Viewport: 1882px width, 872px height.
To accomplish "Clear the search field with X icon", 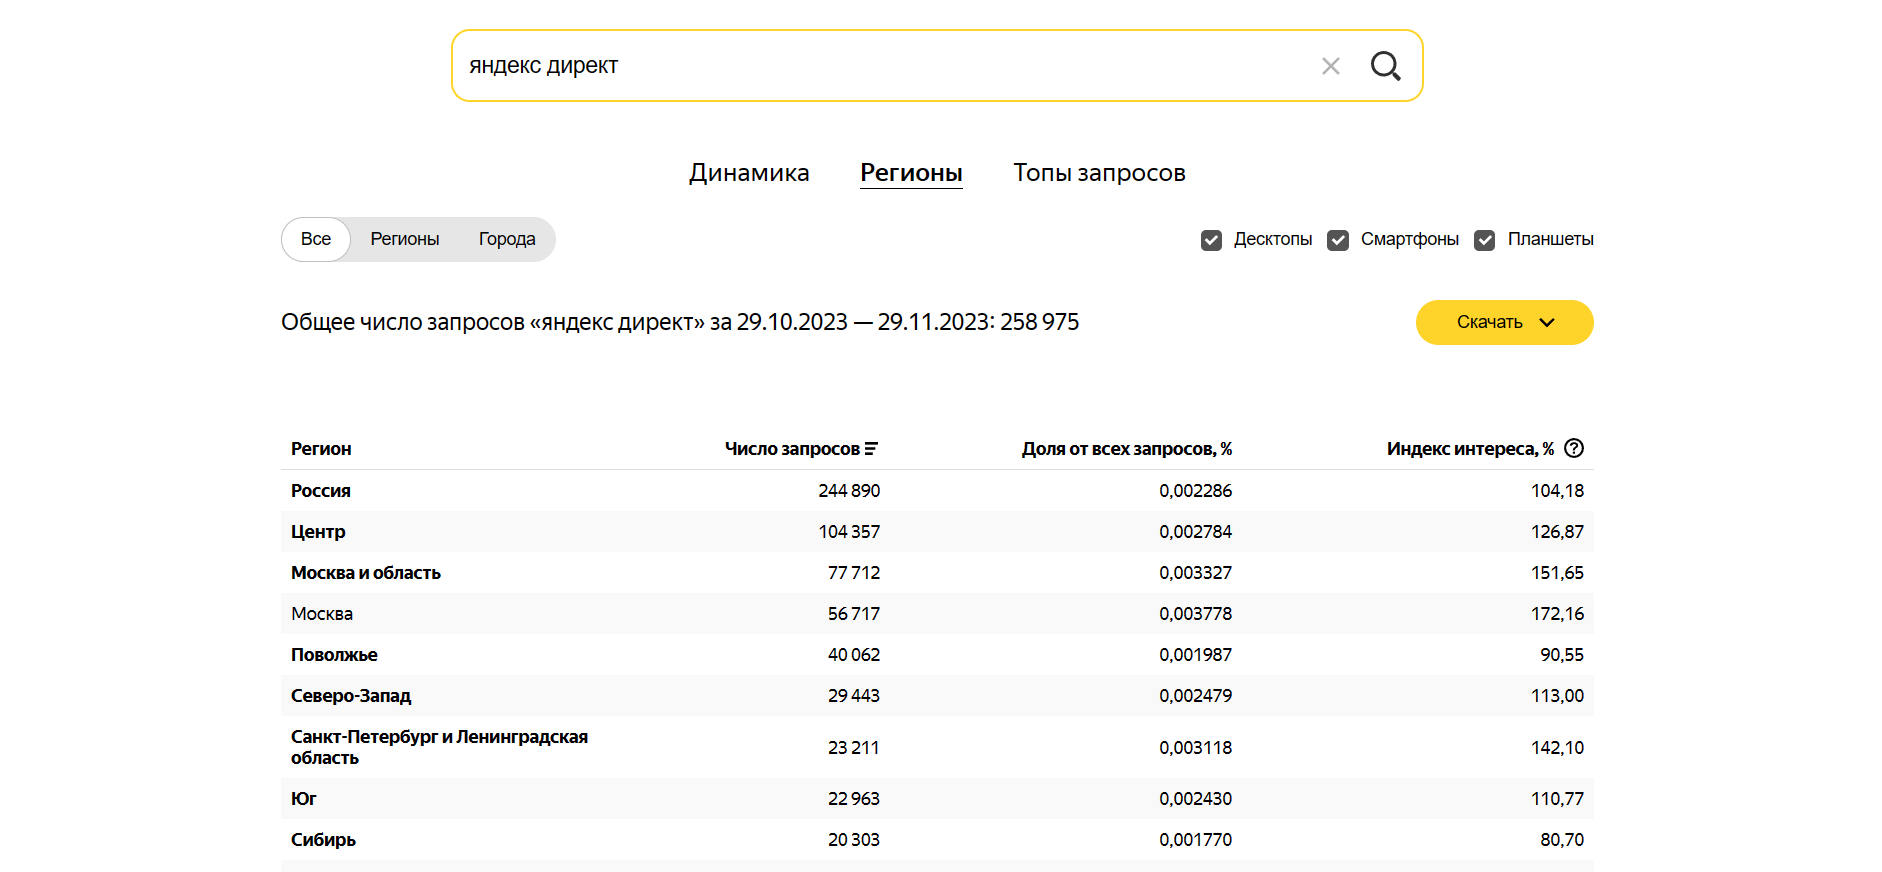I will pyautogui.click(x=1330, y=66).
